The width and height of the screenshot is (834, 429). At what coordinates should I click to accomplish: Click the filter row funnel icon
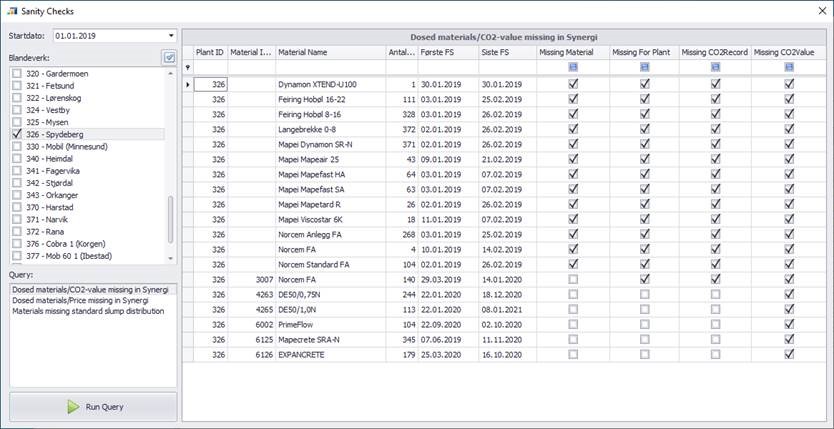click(189, 68)
